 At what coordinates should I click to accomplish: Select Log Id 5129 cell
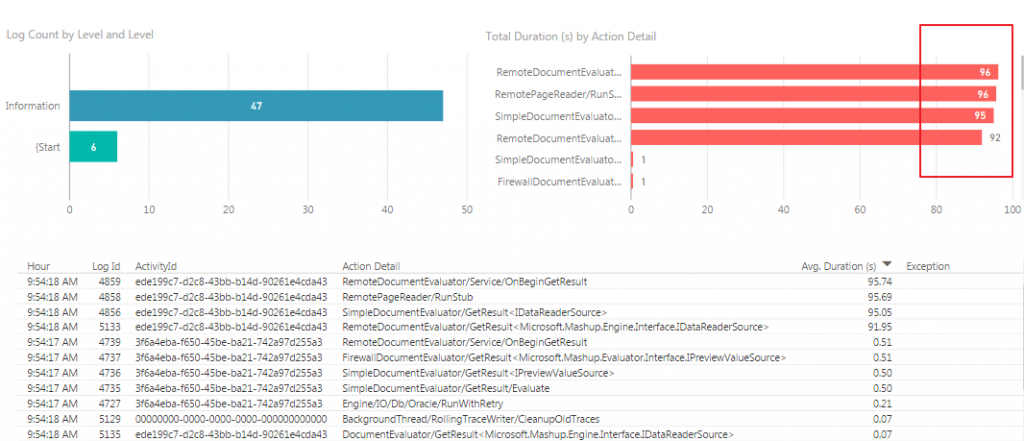point(110,419)
